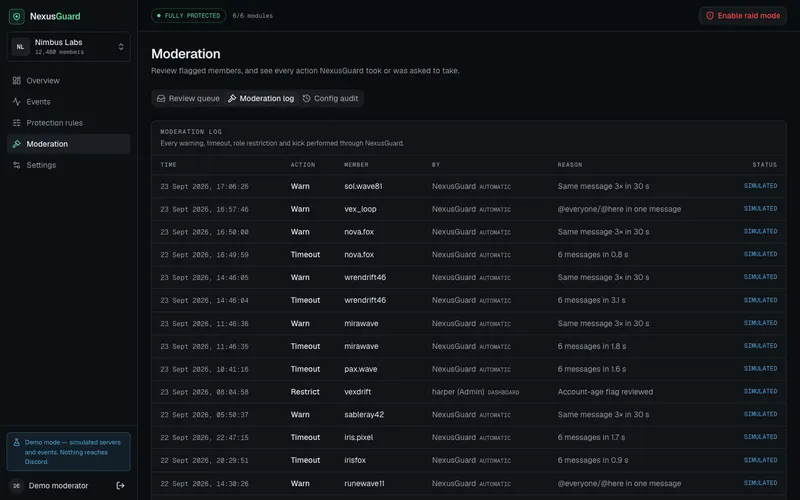Click the Overview grid icon in sidebar
Viewport: 800px width, 500px height.
[x=16, y=81]
